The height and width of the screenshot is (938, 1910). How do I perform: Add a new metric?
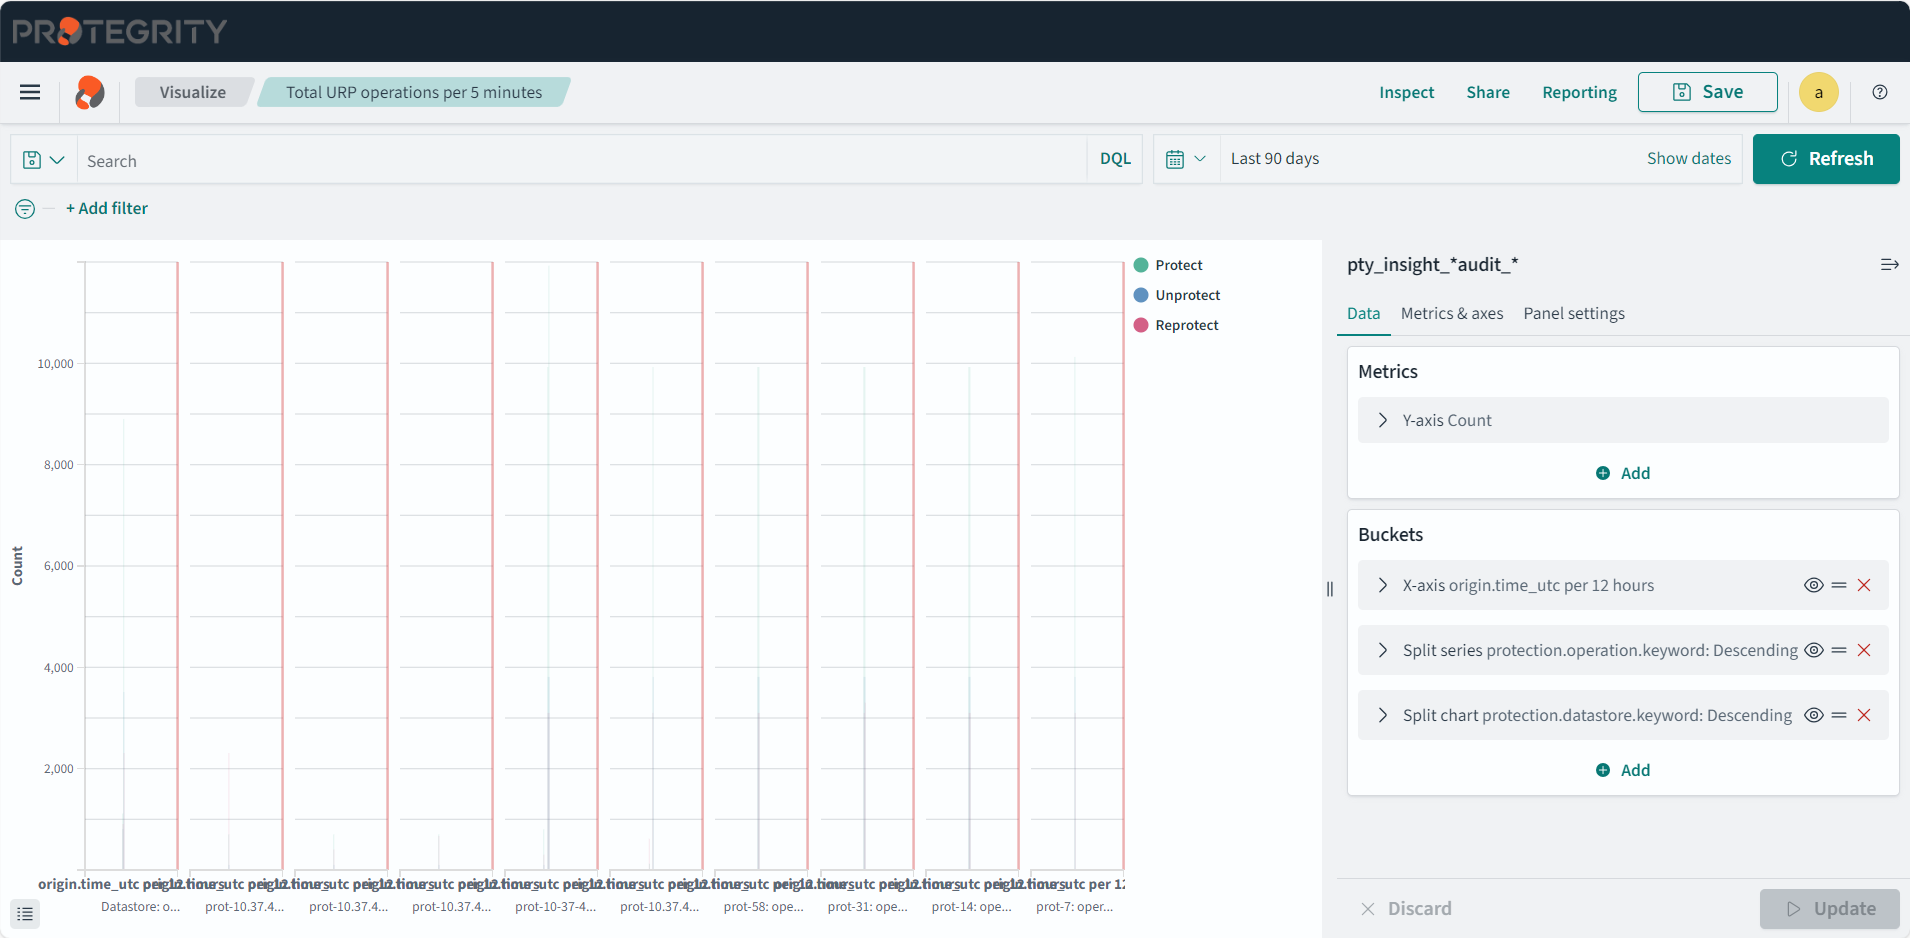coord(1623,473)
